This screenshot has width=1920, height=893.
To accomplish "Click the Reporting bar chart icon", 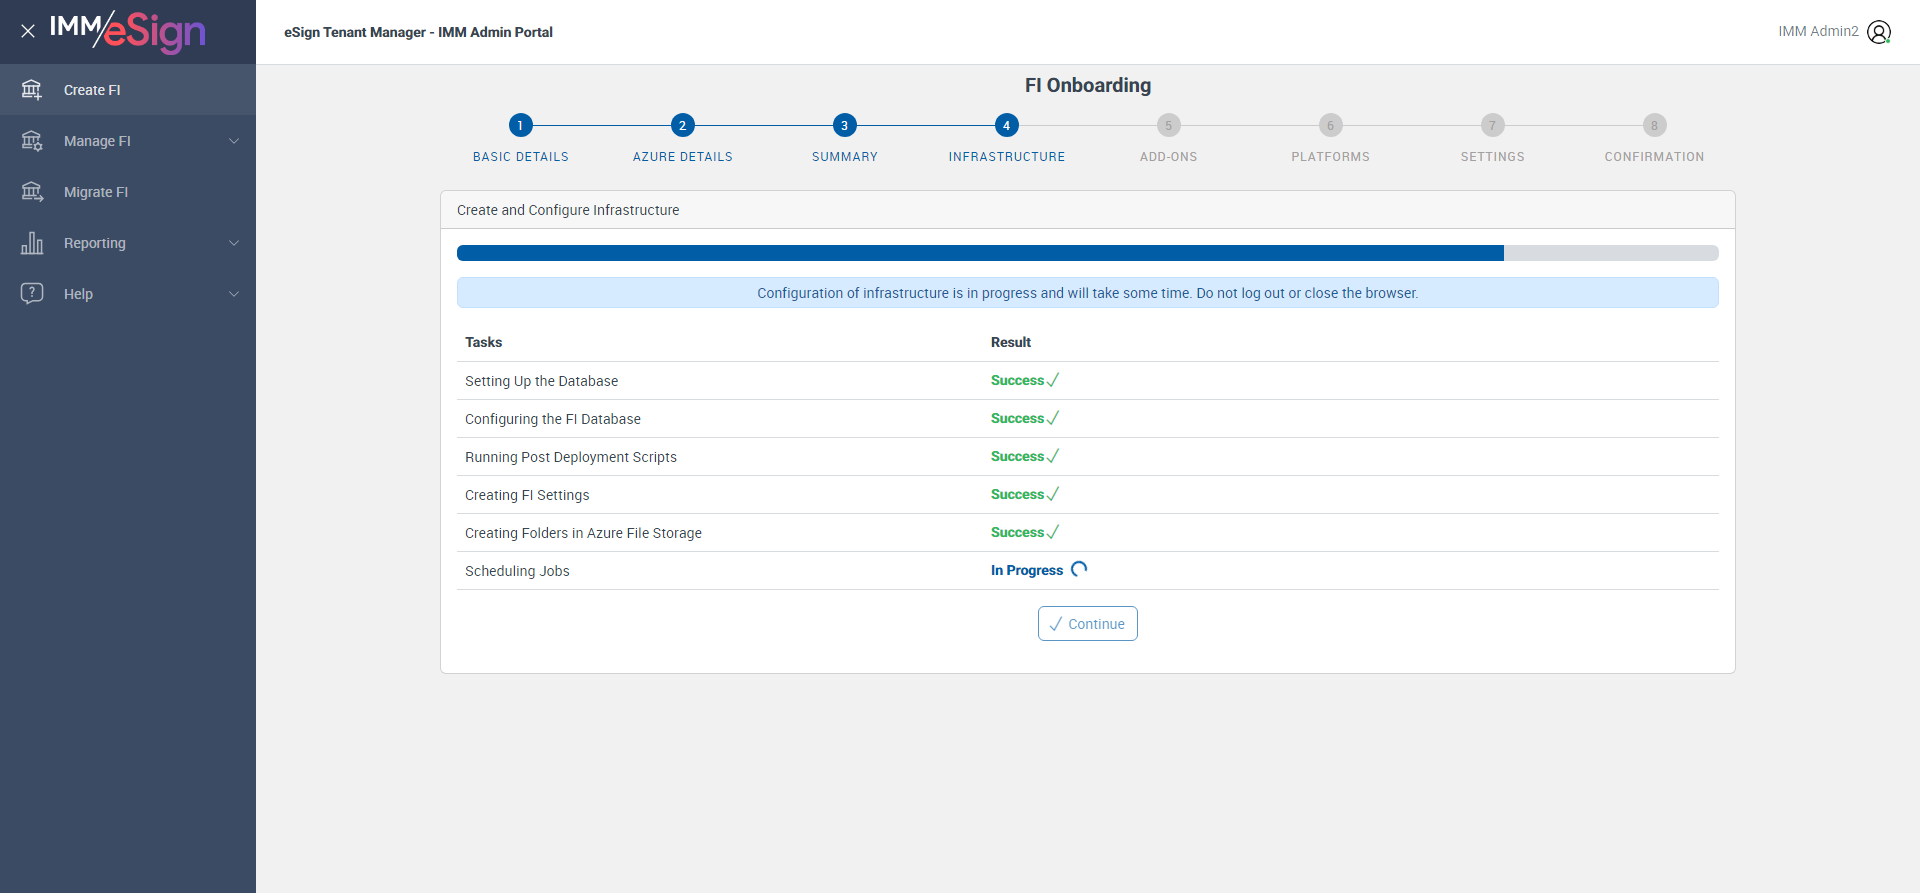I will 32,243.
